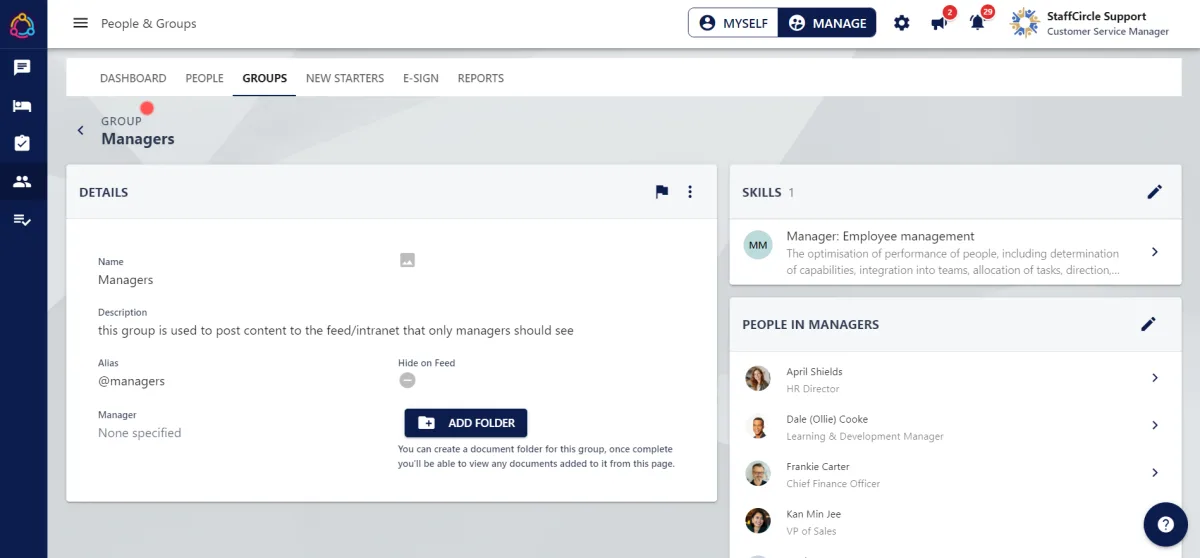The height and width of the screenshot is (558, 1200).
Task: Click the ADD FOLDER button
Action: [466, 423]
